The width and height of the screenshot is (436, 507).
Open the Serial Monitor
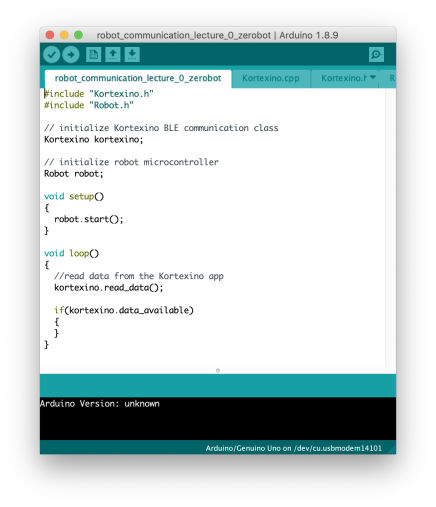376,54
